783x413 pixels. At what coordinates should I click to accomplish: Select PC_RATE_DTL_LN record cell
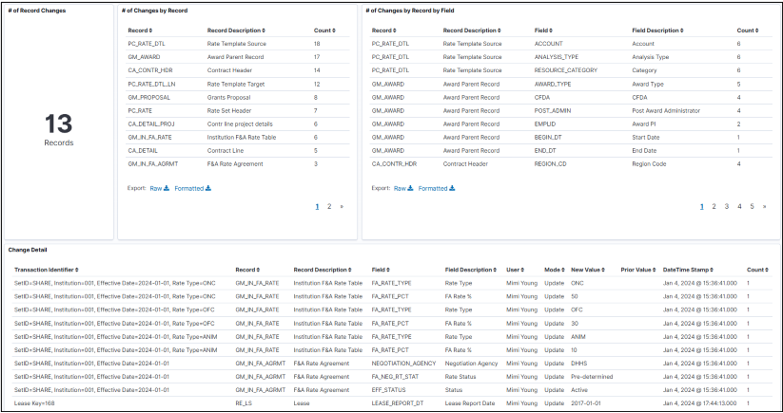151,84
